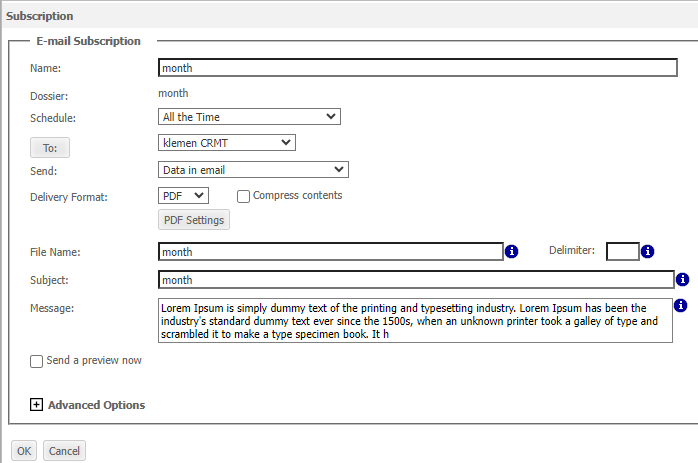Click info icon next to Delimiter field
Screen dimensions: 698x463
pos(647,252)
